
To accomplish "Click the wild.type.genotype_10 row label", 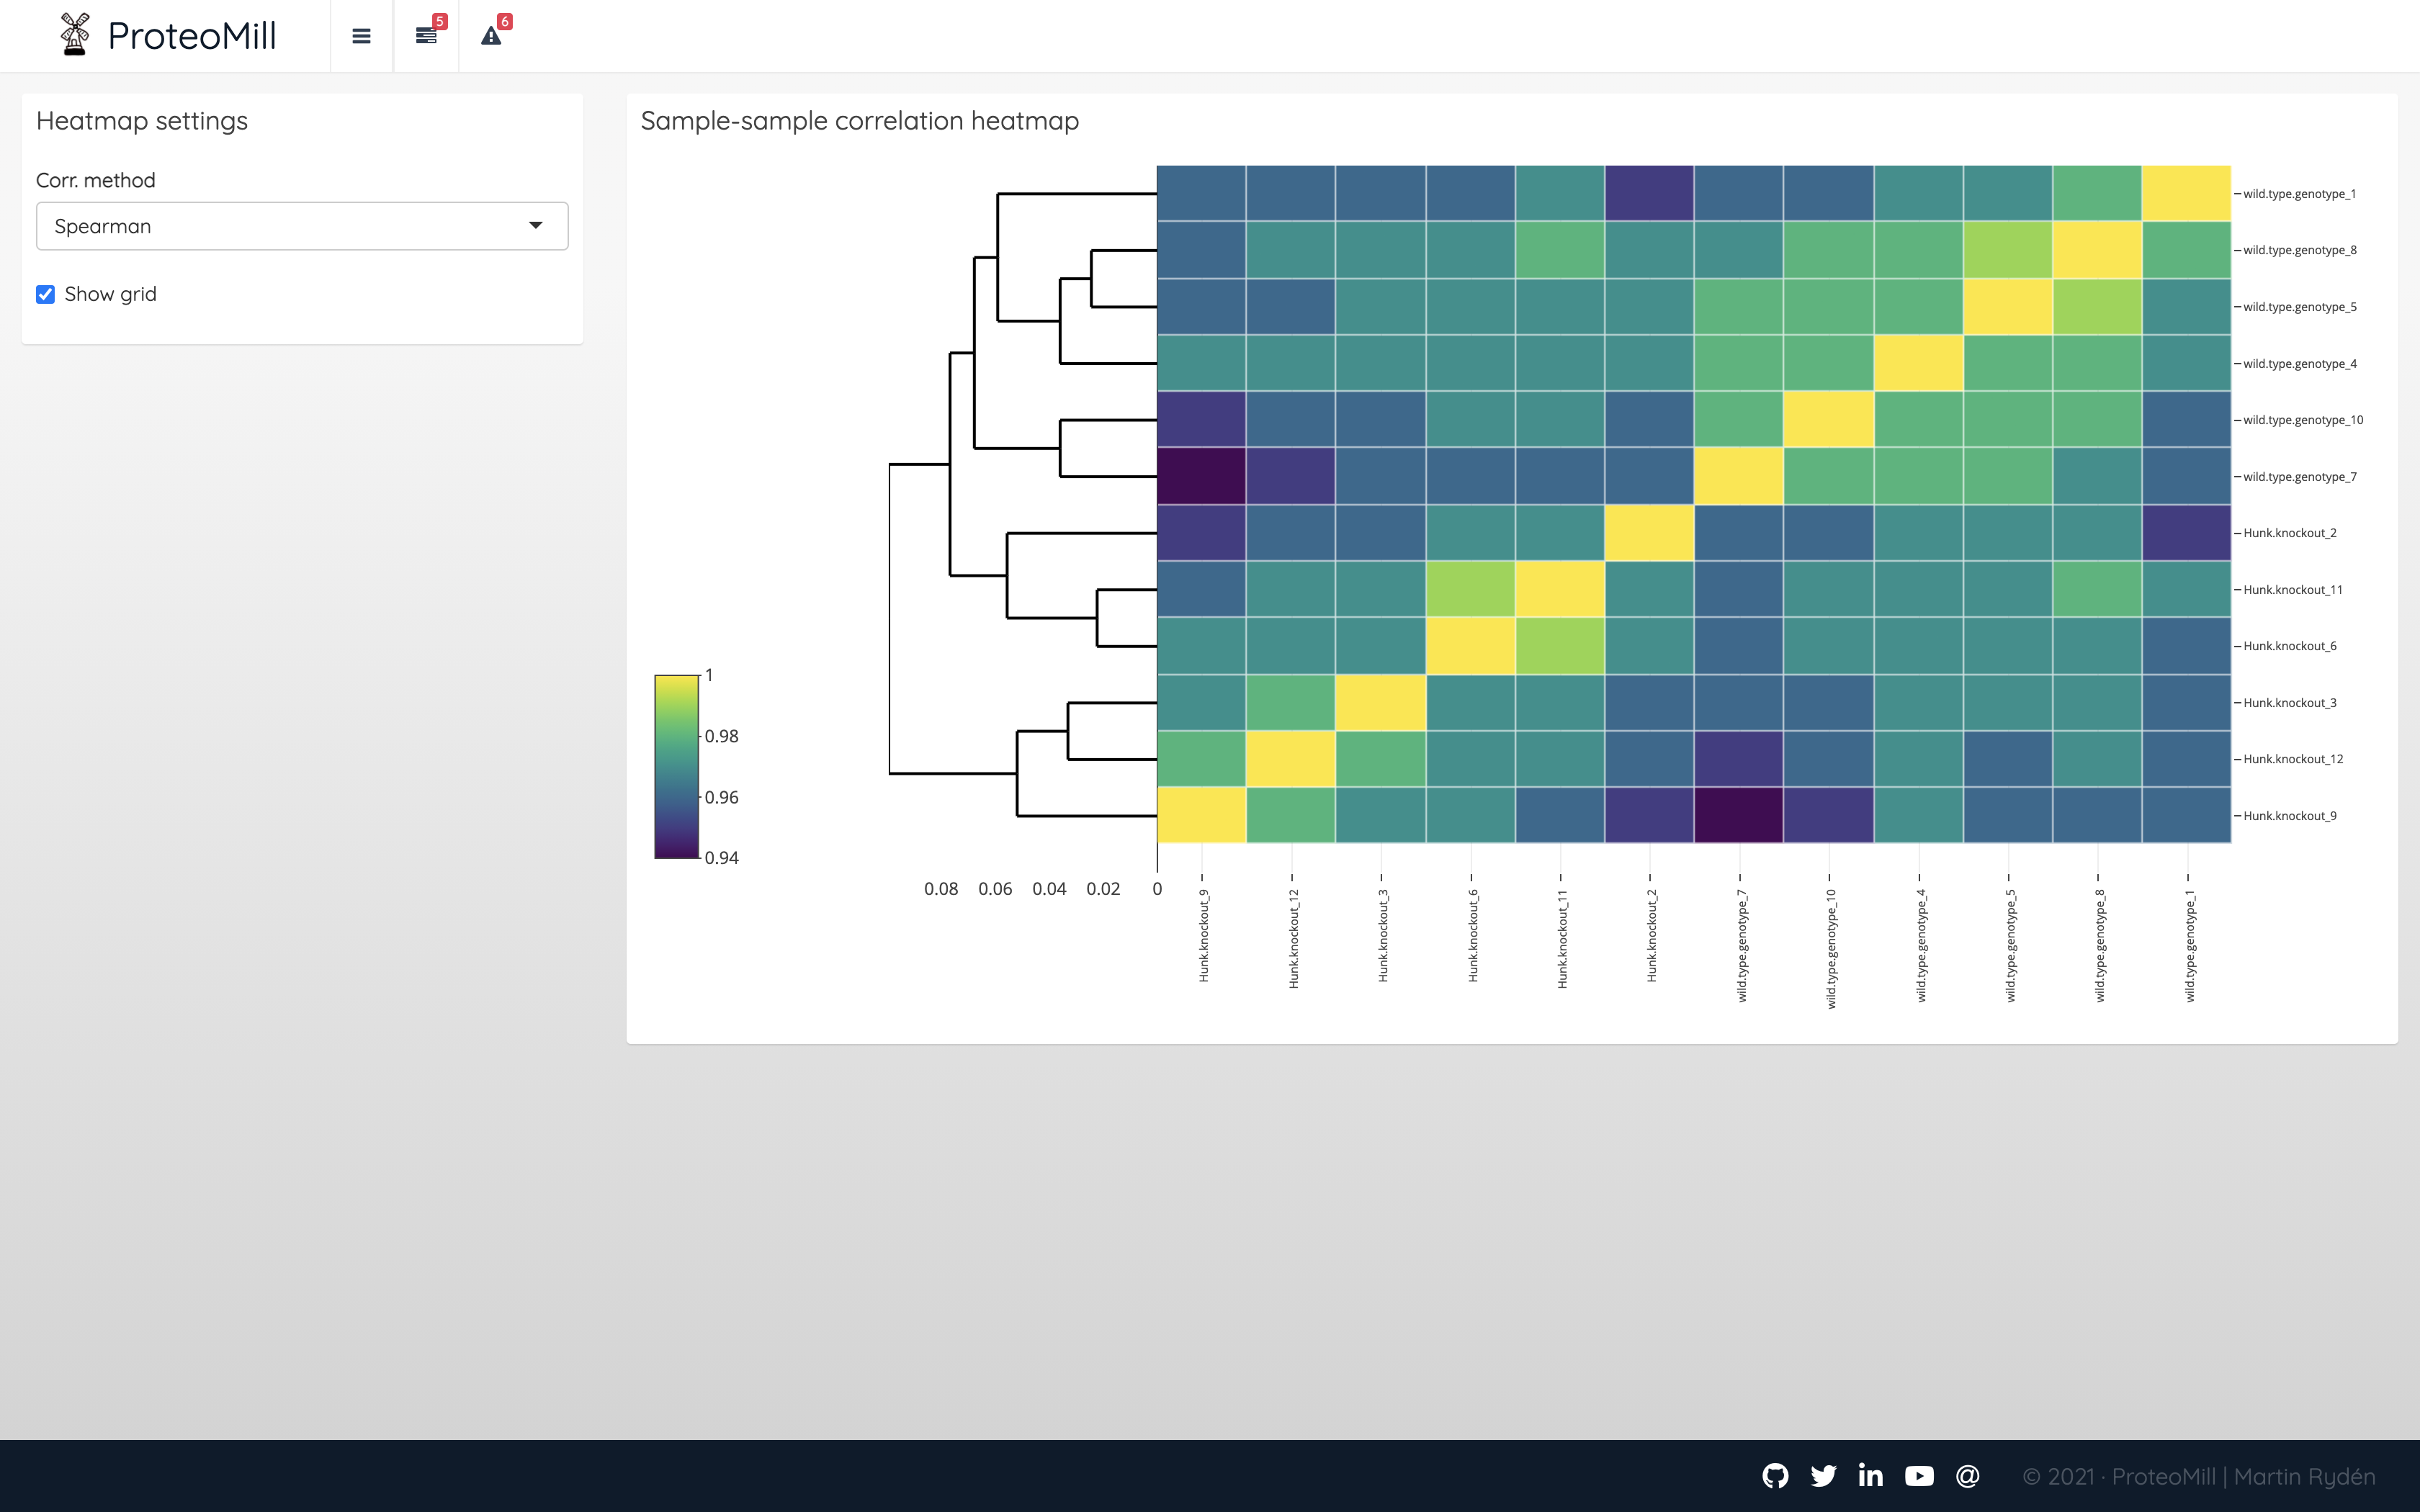I will (2303, 420).
